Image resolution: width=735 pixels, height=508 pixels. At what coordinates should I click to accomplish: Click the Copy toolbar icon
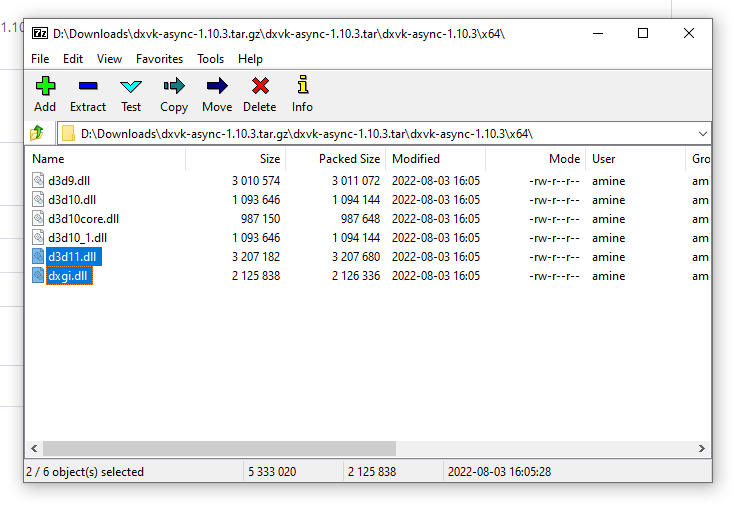point(174,87)
